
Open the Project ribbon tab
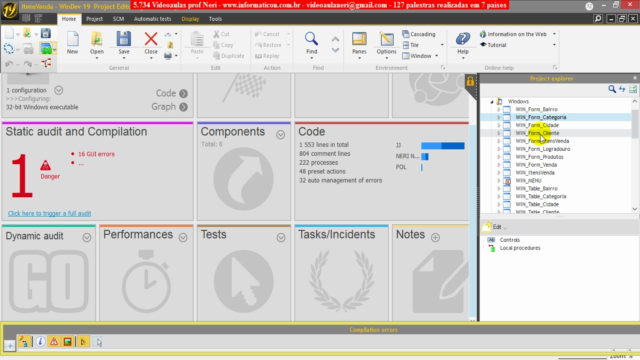[x=94, y=19]
